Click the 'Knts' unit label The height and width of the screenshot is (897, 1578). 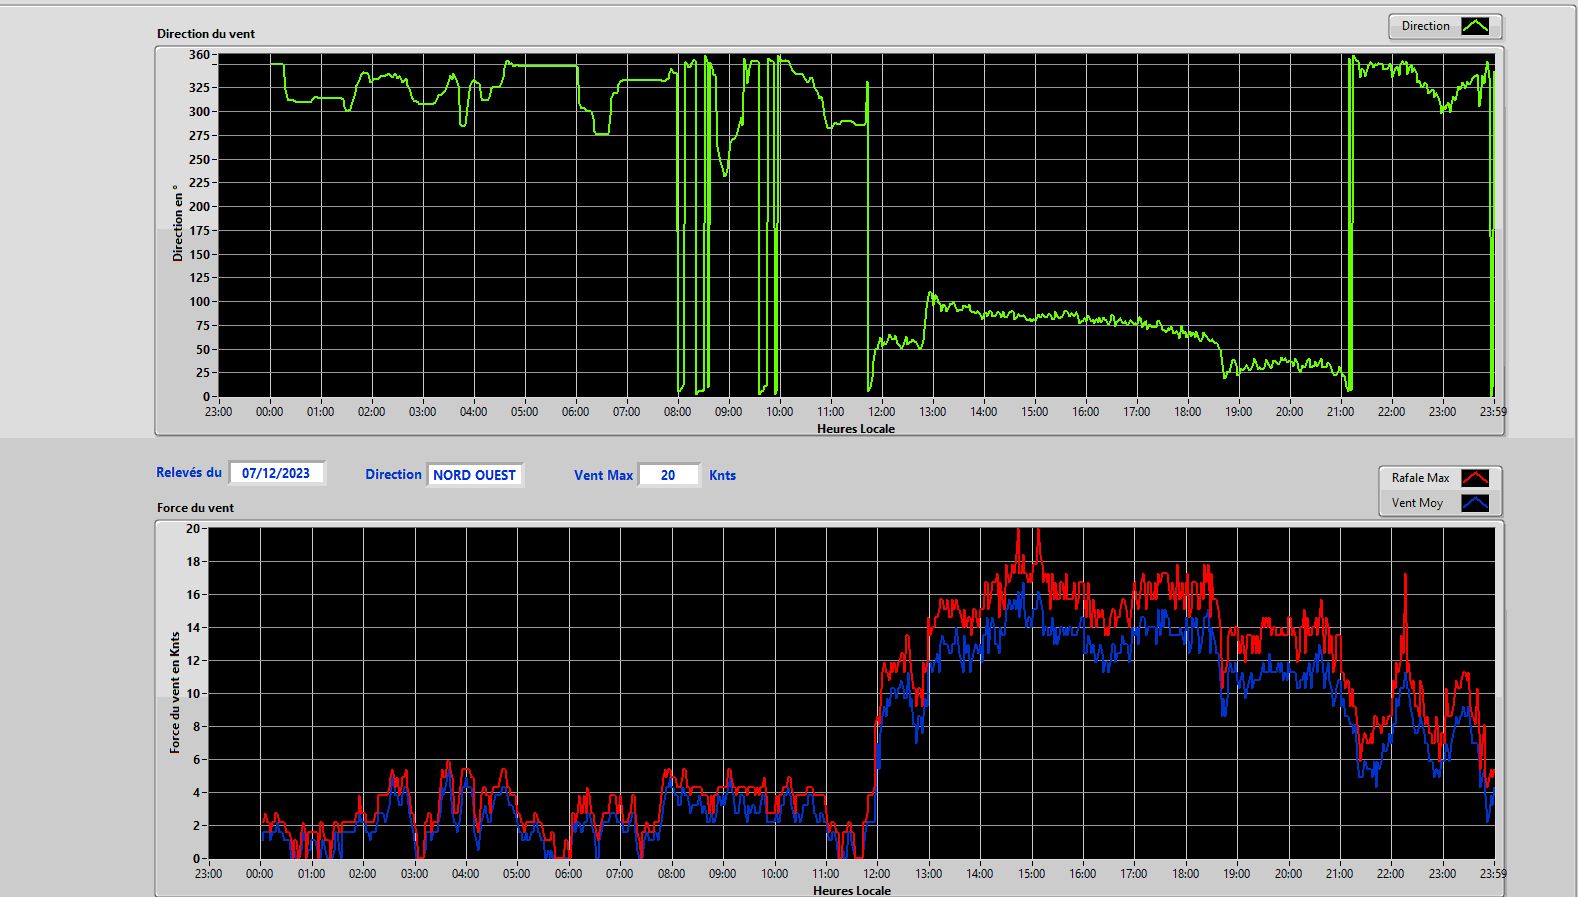[722, 475]
